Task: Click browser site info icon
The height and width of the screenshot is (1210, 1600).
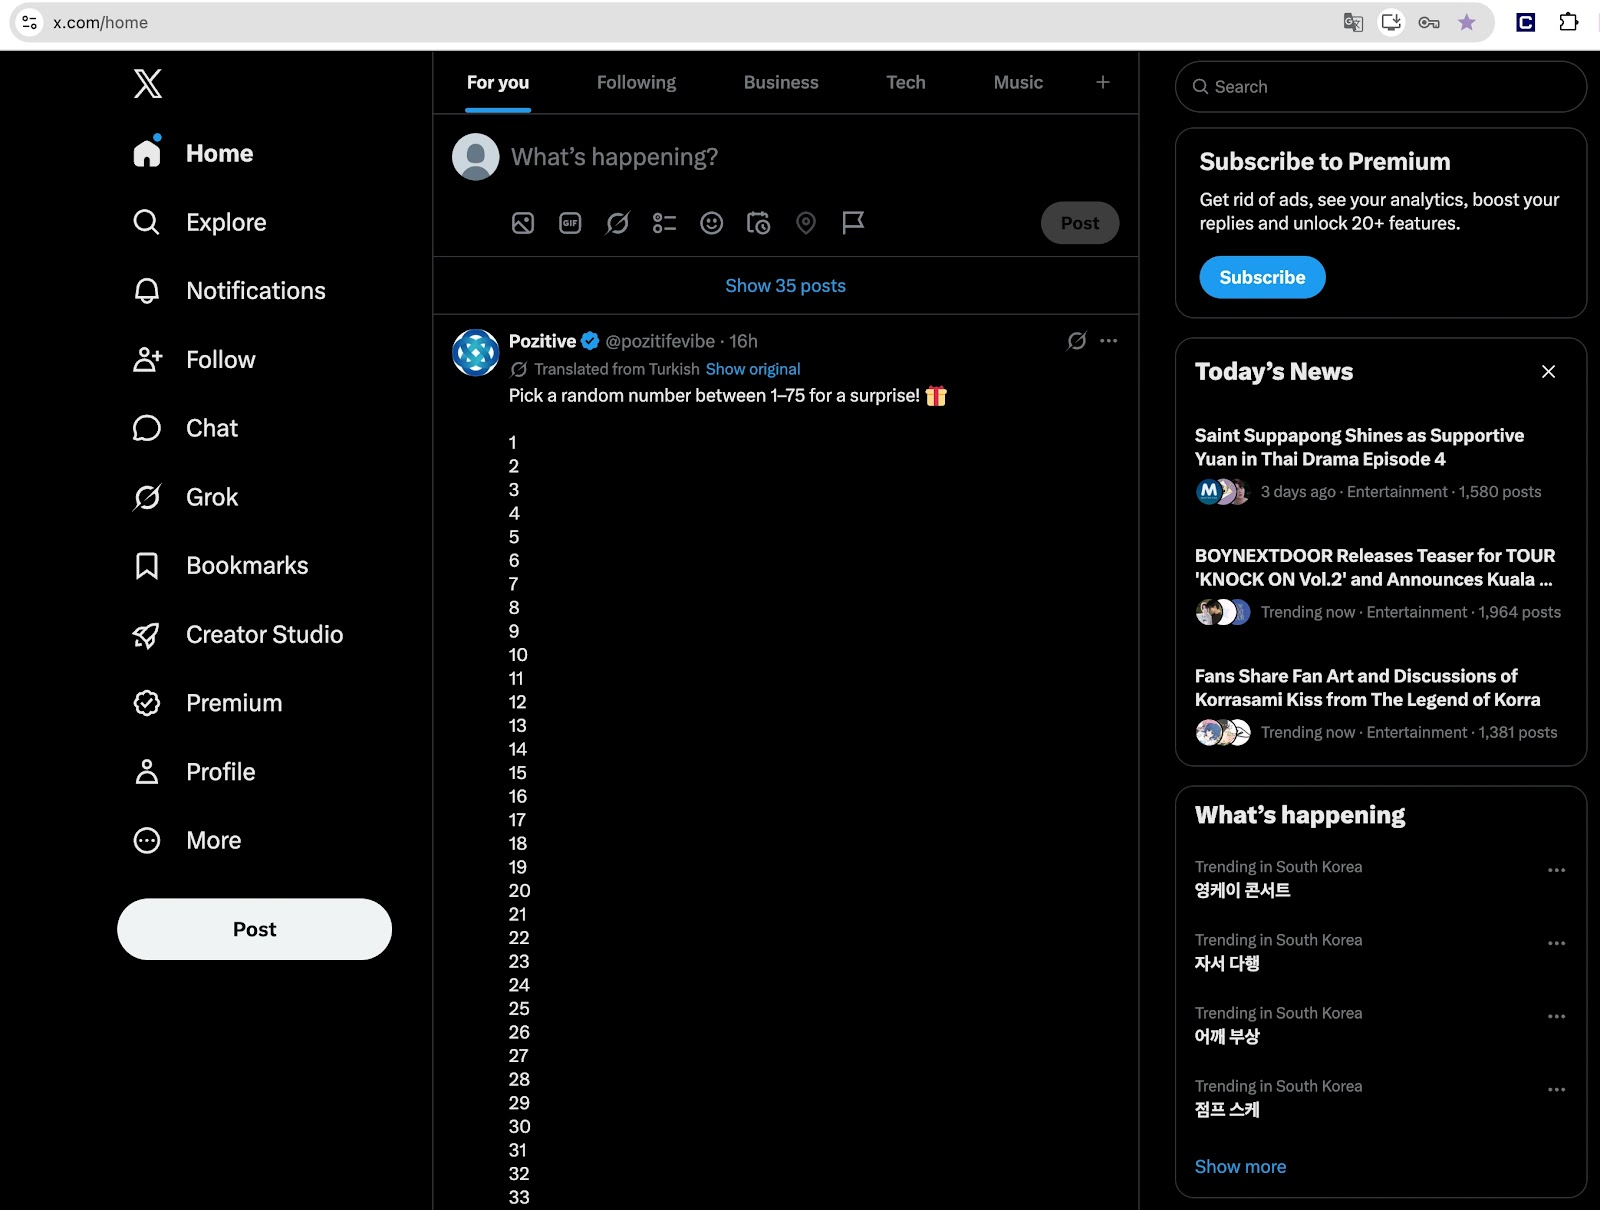Action: 30,22
